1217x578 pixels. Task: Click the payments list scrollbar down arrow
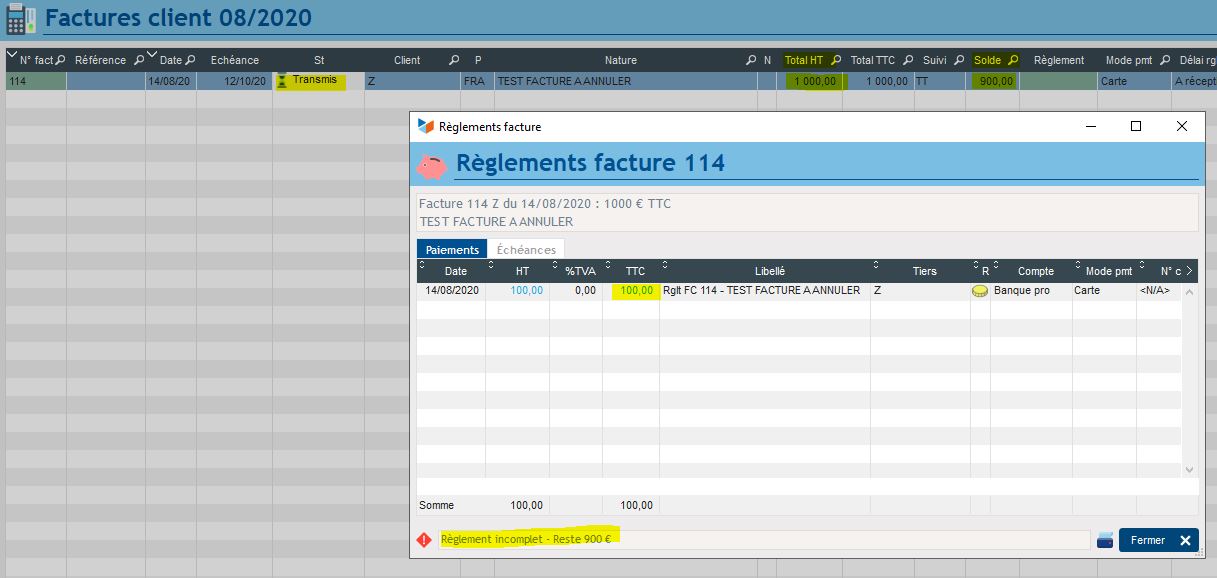coord(1189,469)
